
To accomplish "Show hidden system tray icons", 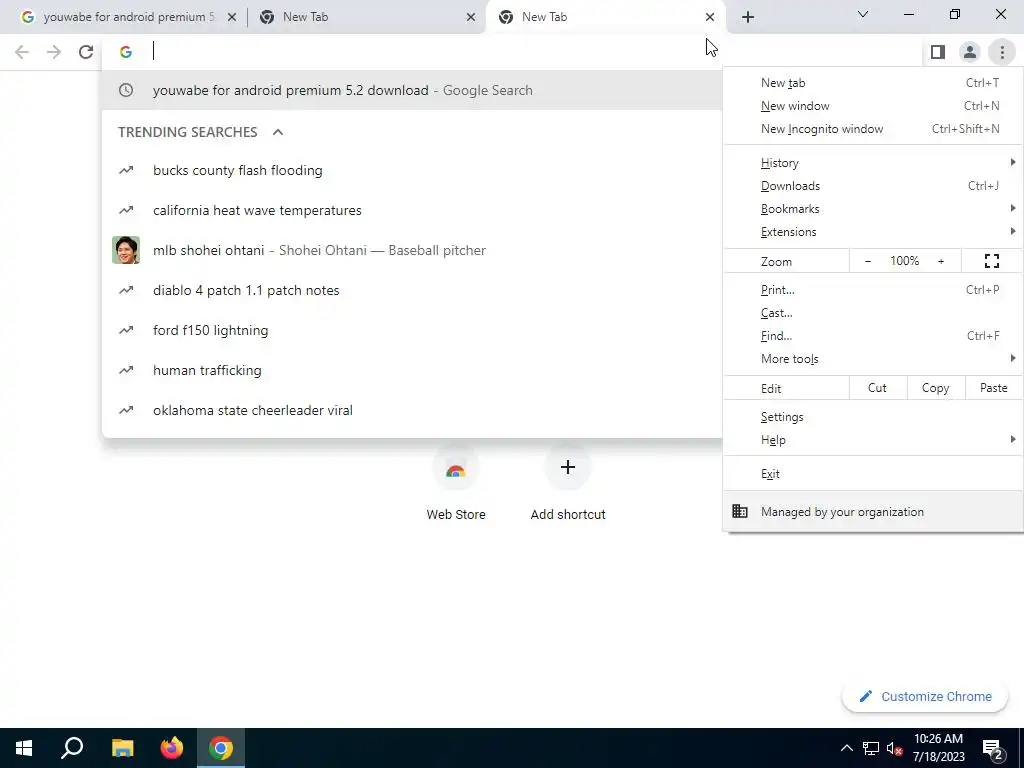I will 846,748.
